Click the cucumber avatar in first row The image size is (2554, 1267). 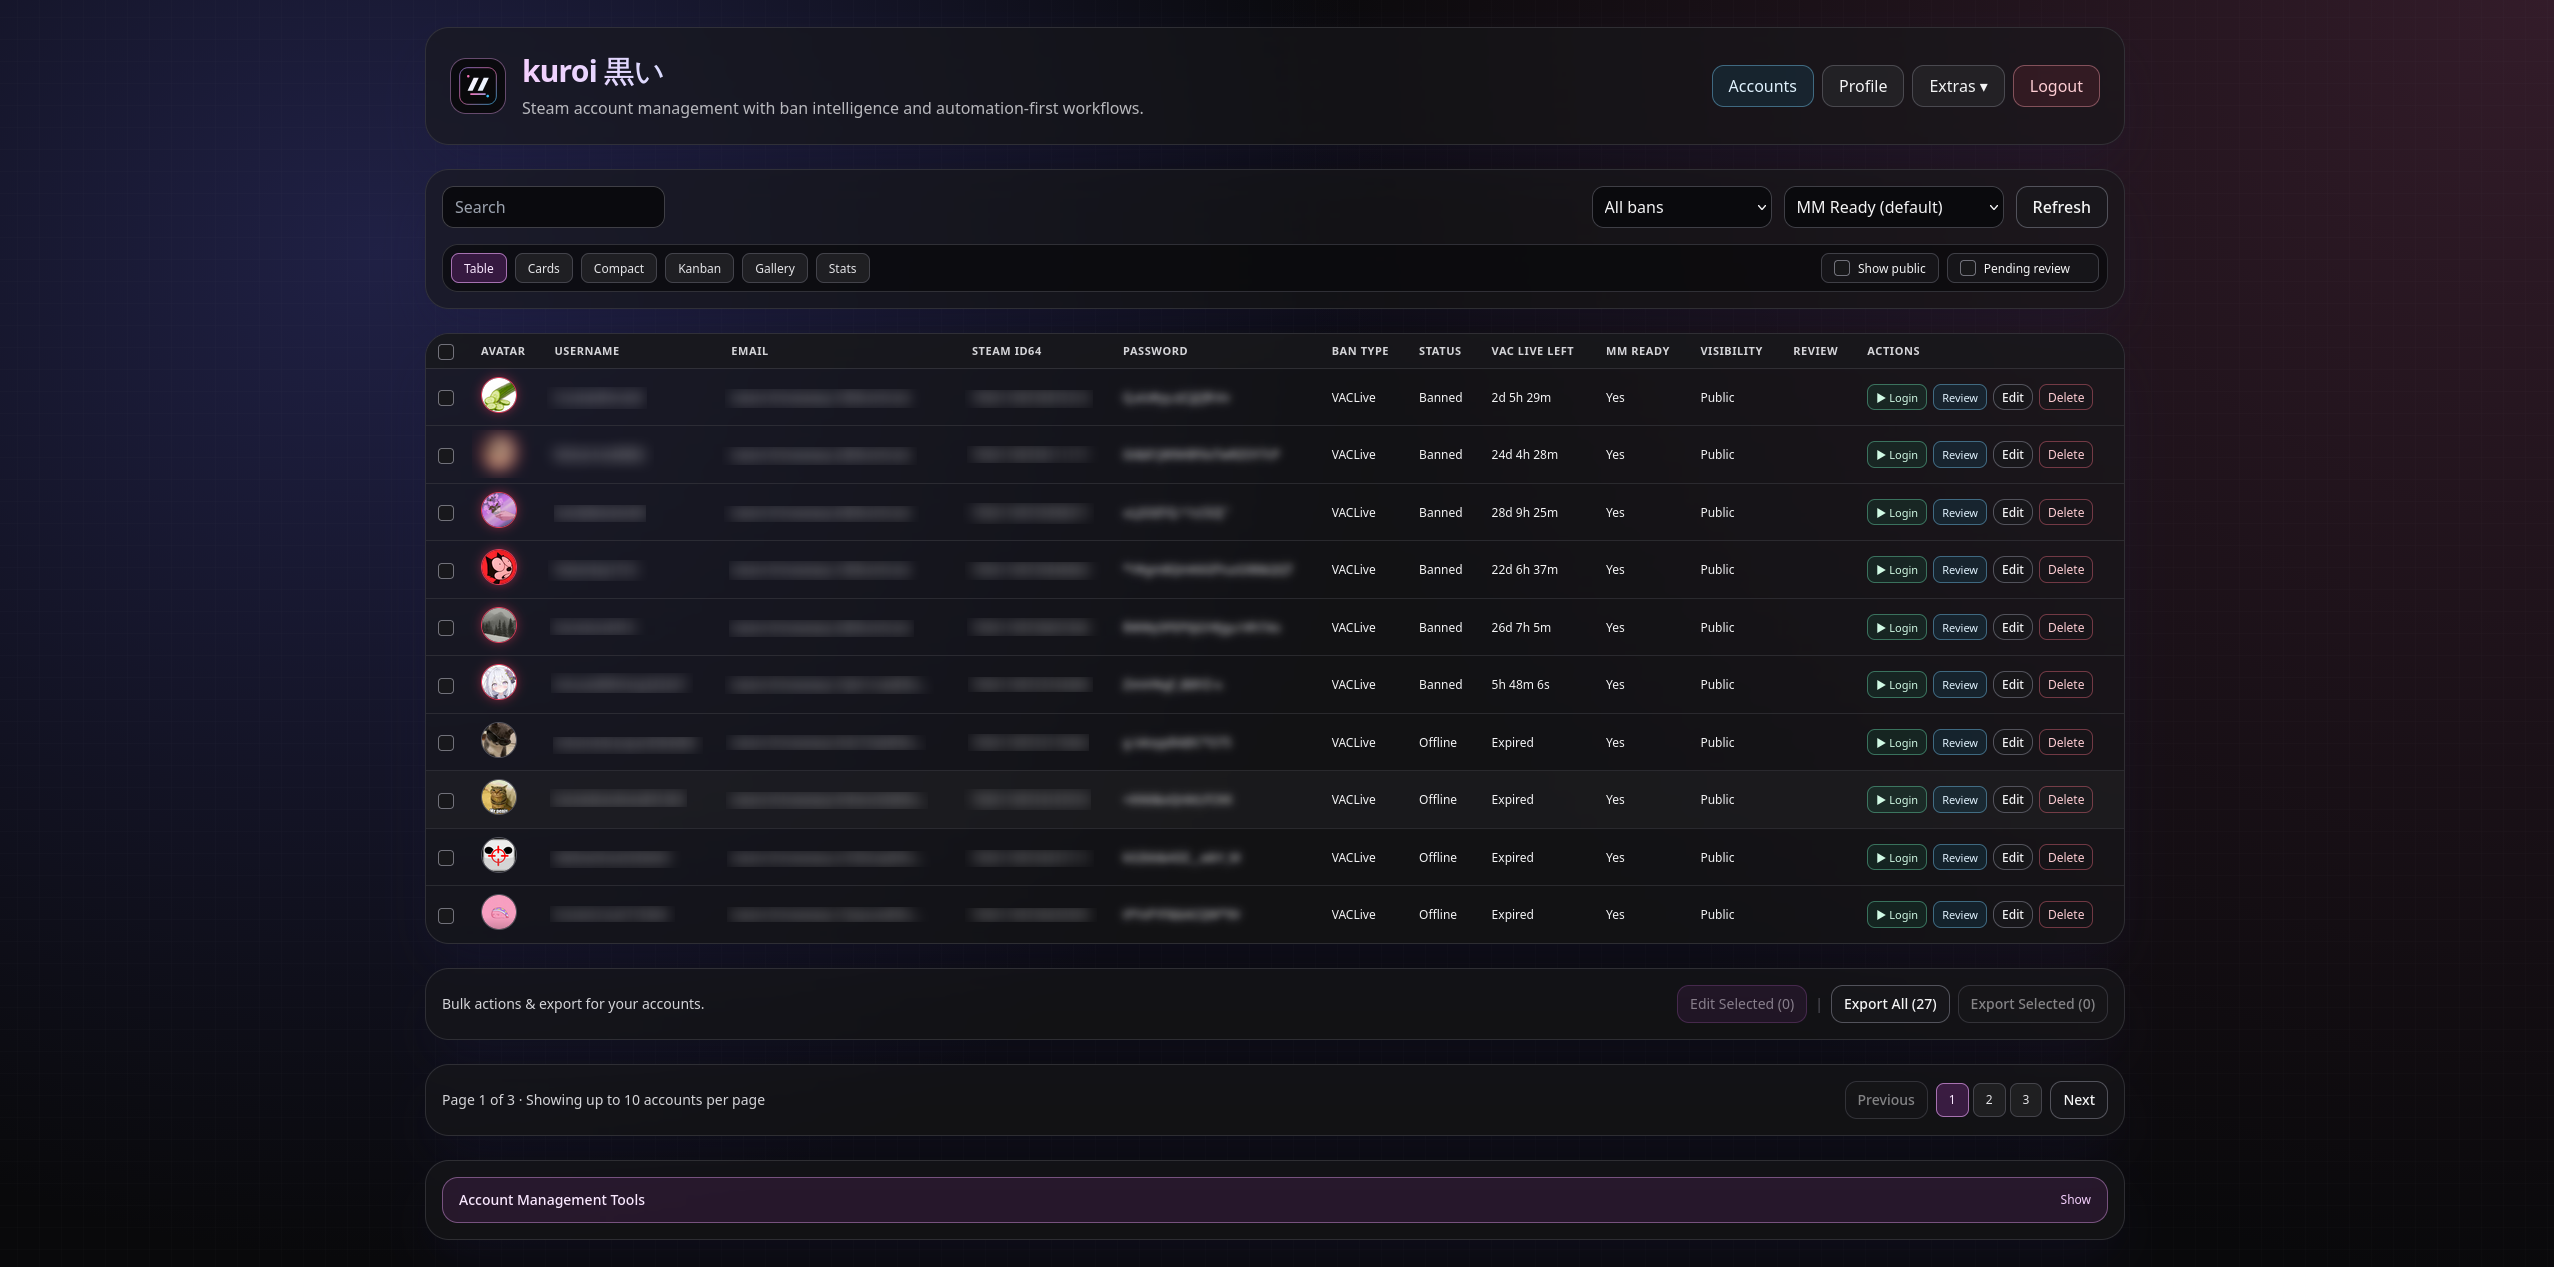click(498, 396)
